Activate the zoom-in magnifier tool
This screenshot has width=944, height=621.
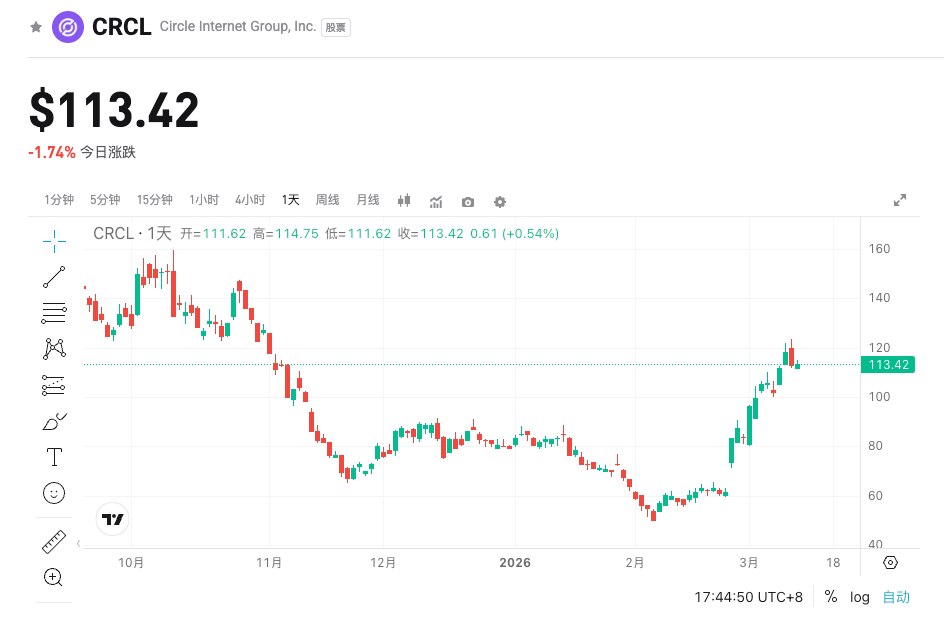coord(53,578)
